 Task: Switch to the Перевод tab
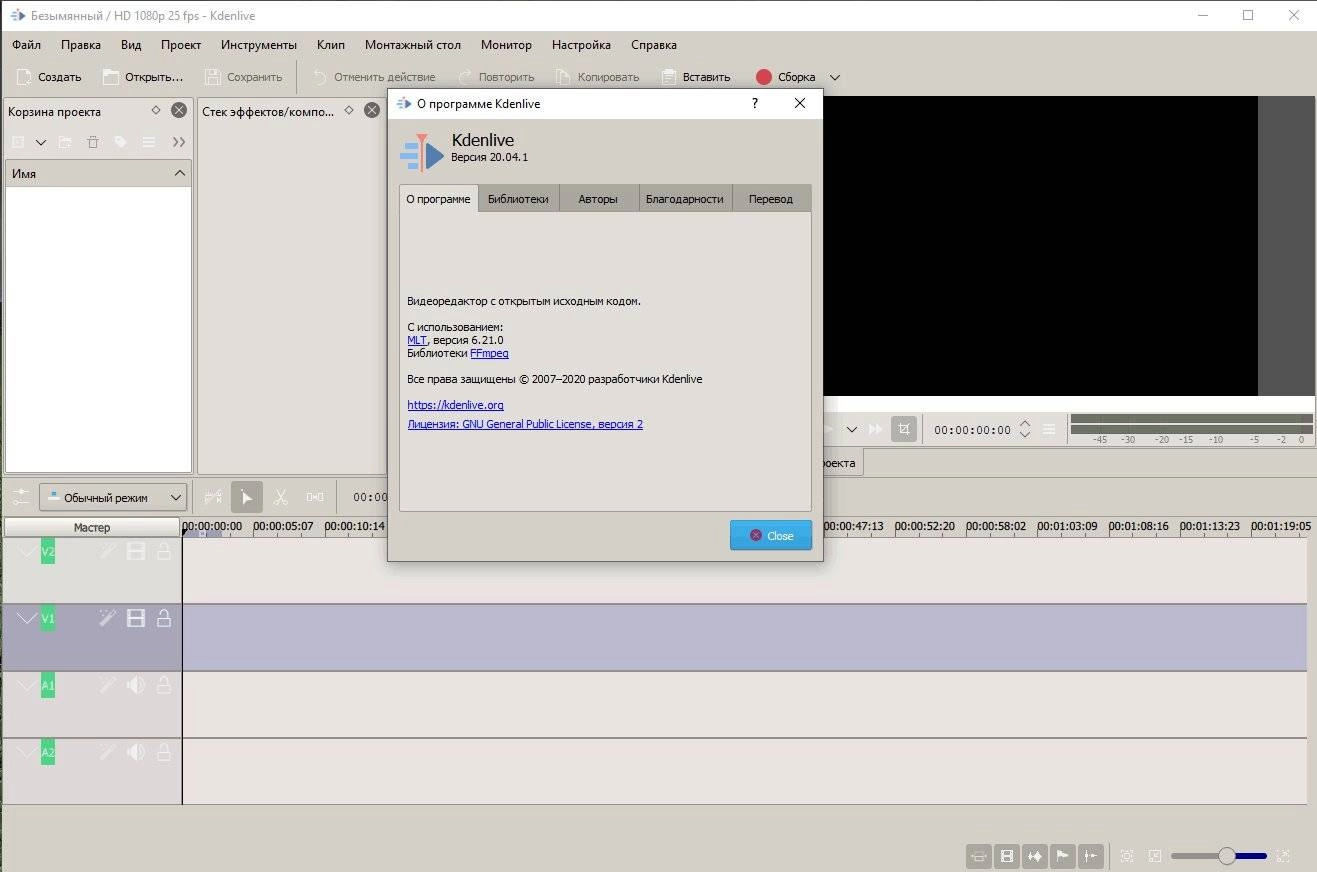(x=771, y=199)
